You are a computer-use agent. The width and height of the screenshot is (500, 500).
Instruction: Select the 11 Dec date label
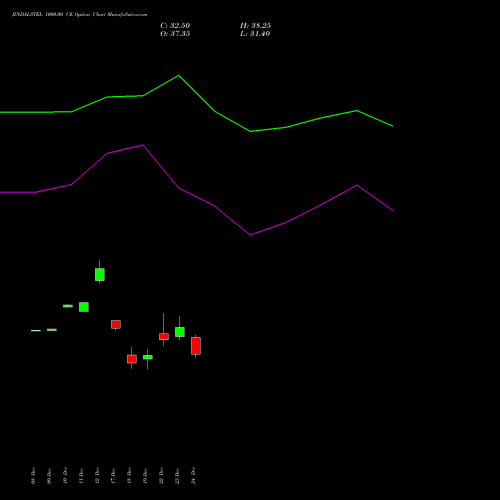coord(81,476)
